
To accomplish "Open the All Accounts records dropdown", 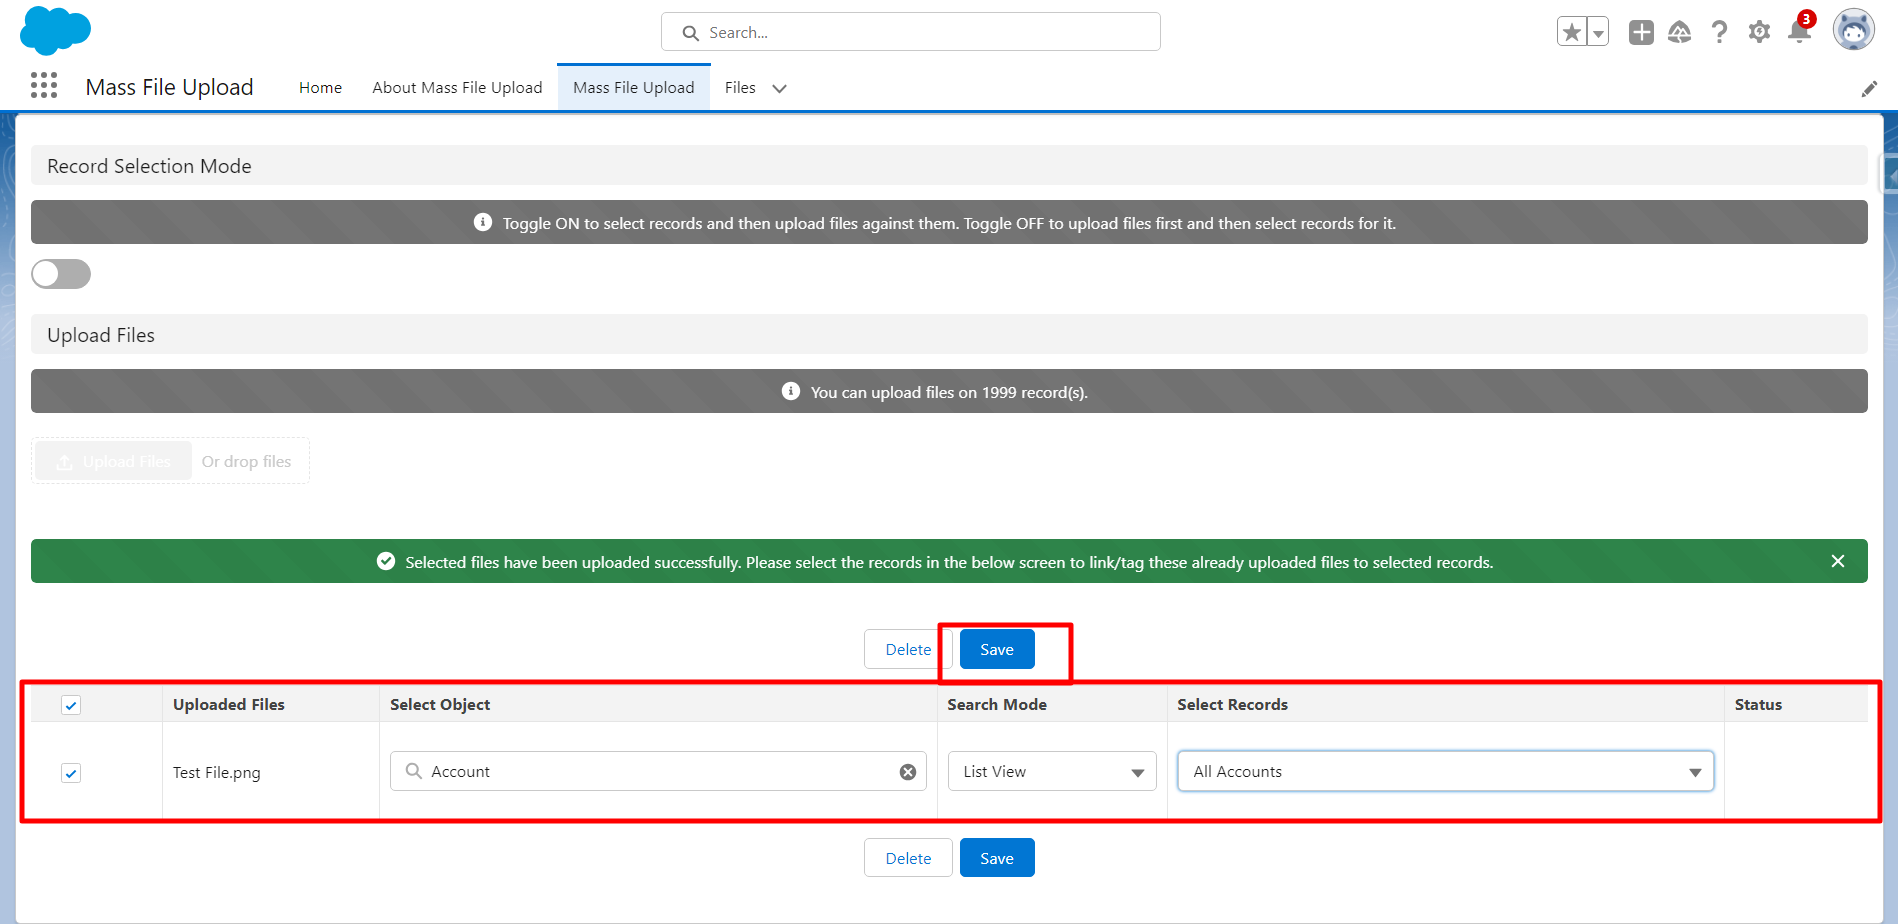I will [x=1446, y=771].
